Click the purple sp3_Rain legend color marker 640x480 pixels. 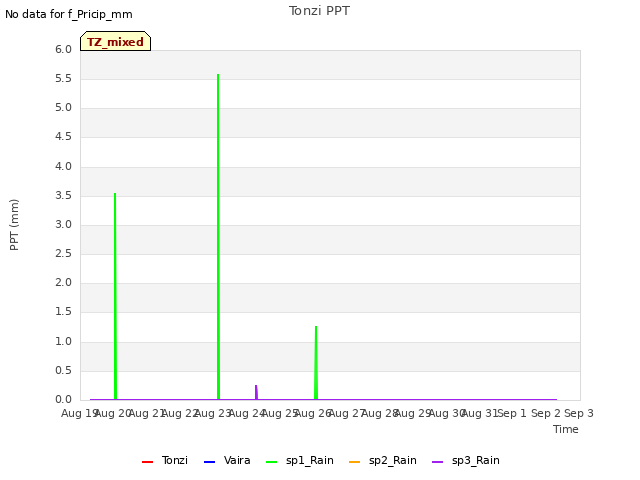point(438,462)
